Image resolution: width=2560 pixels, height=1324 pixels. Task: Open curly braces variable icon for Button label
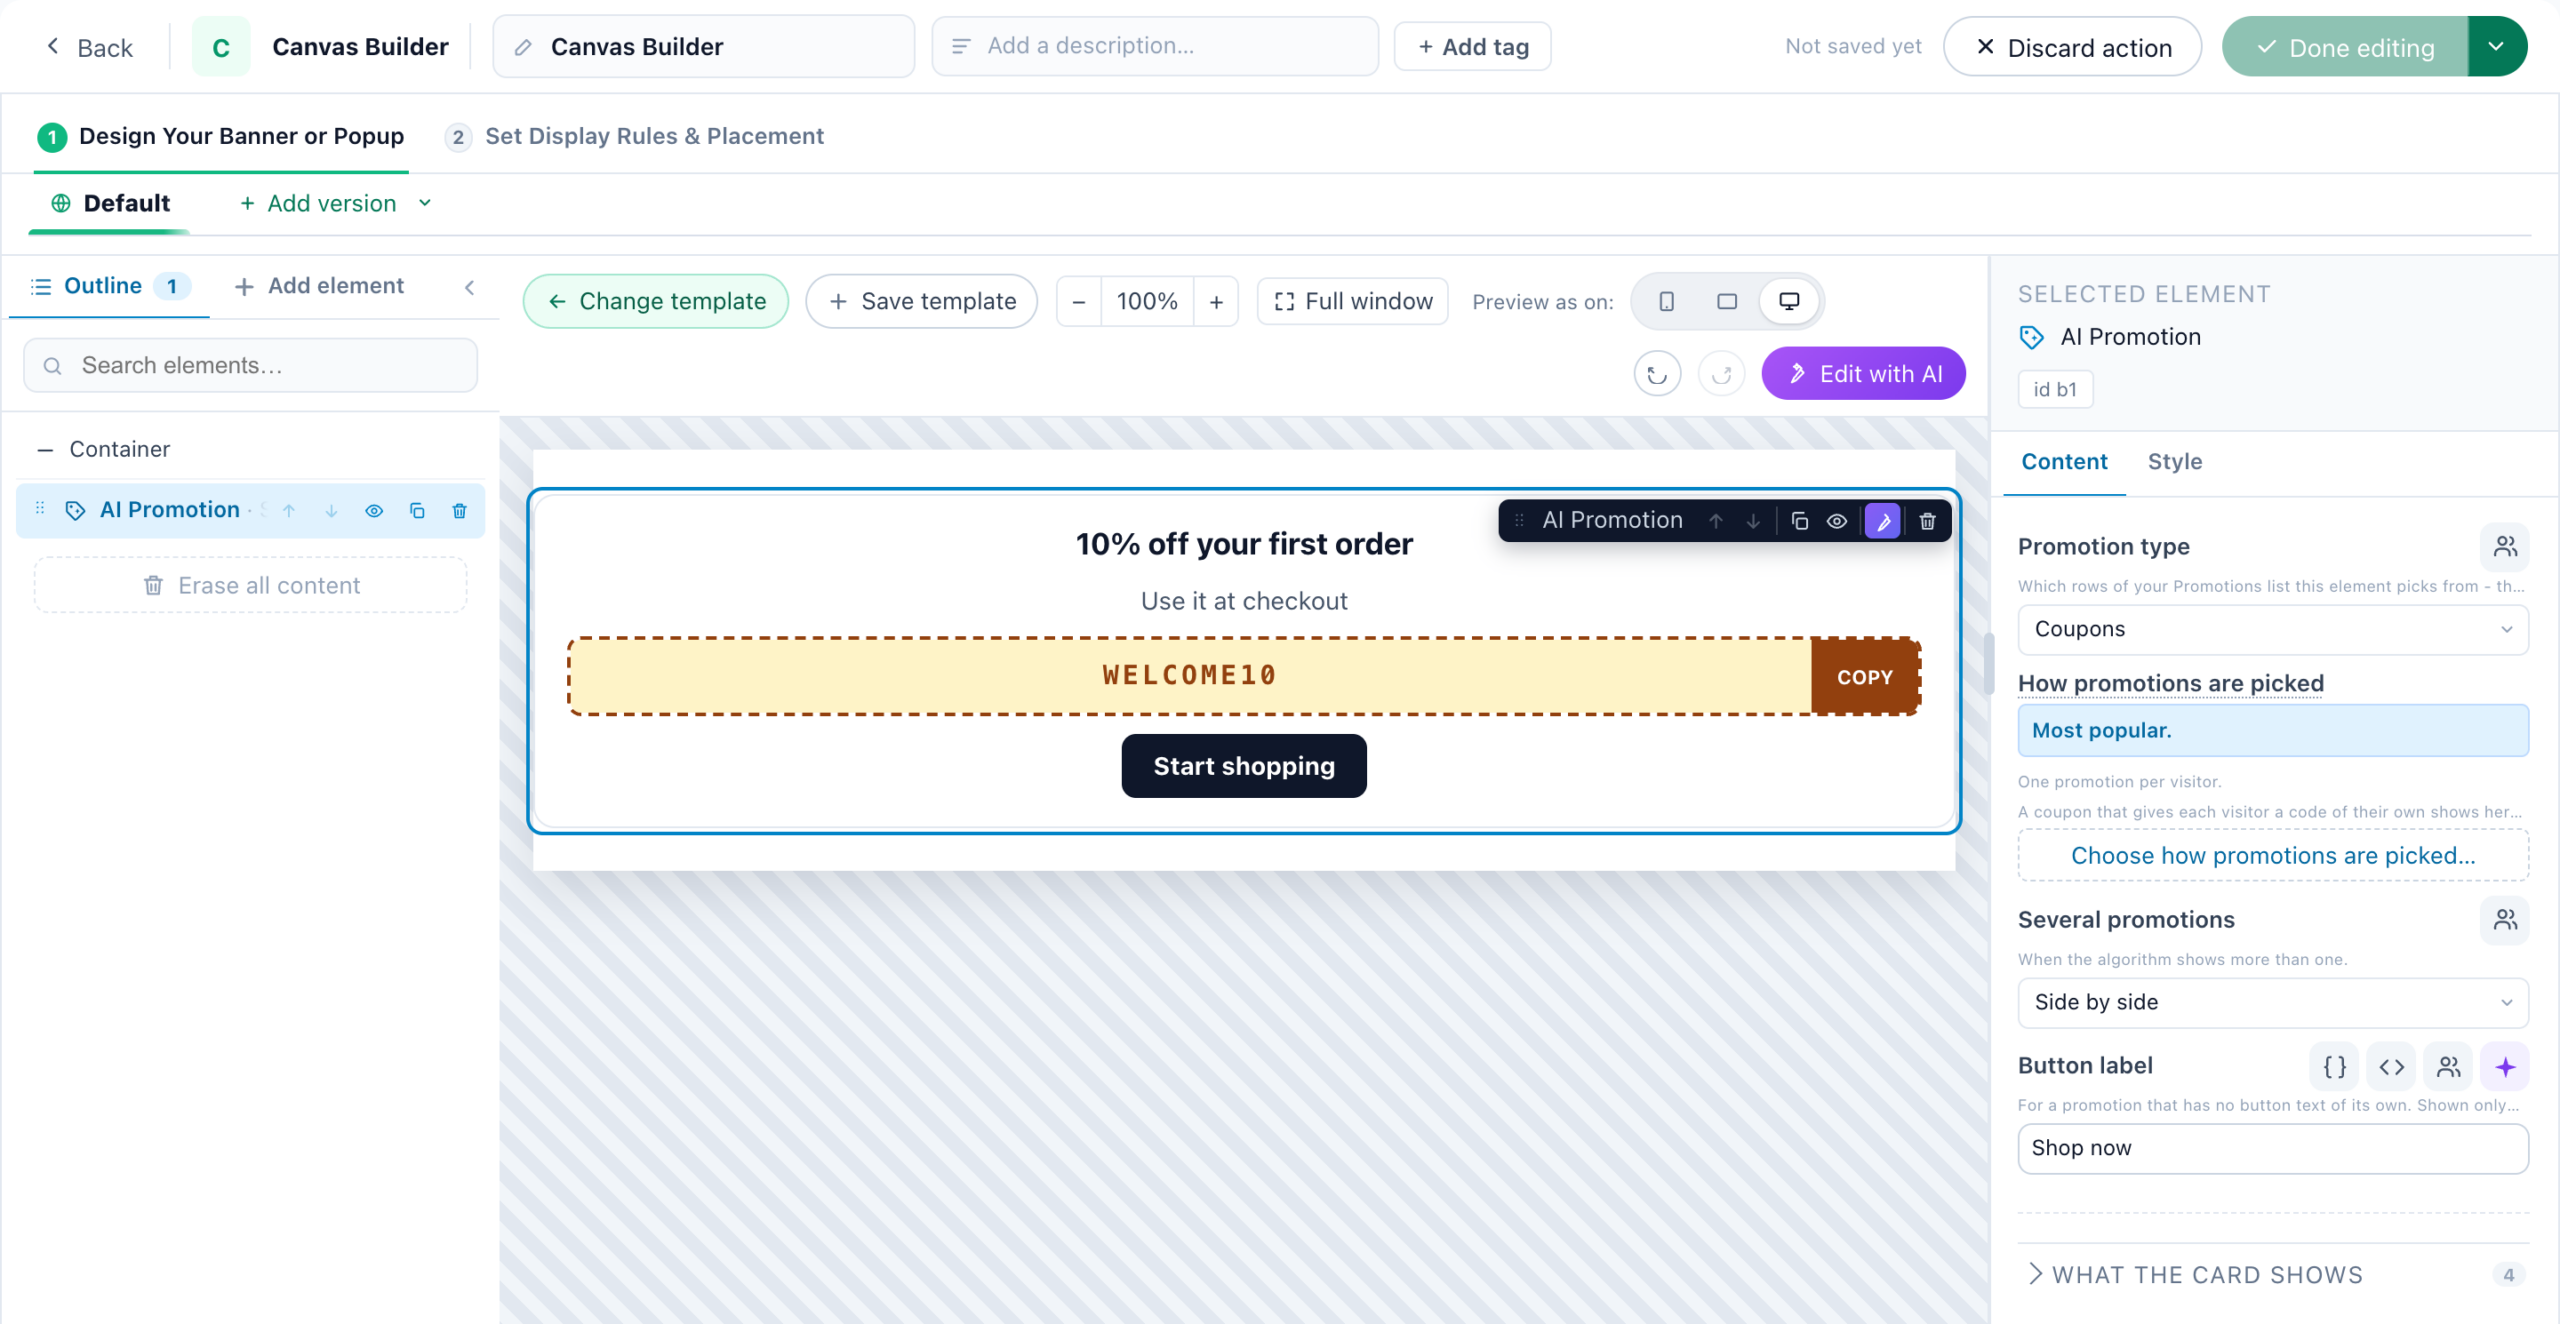(2335, 1066)
